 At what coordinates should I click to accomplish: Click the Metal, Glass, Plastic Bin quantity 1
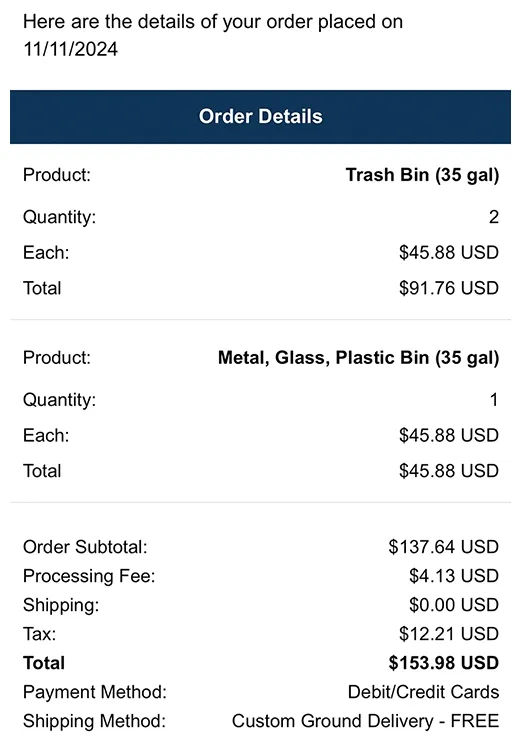click(x=494, y=400)
